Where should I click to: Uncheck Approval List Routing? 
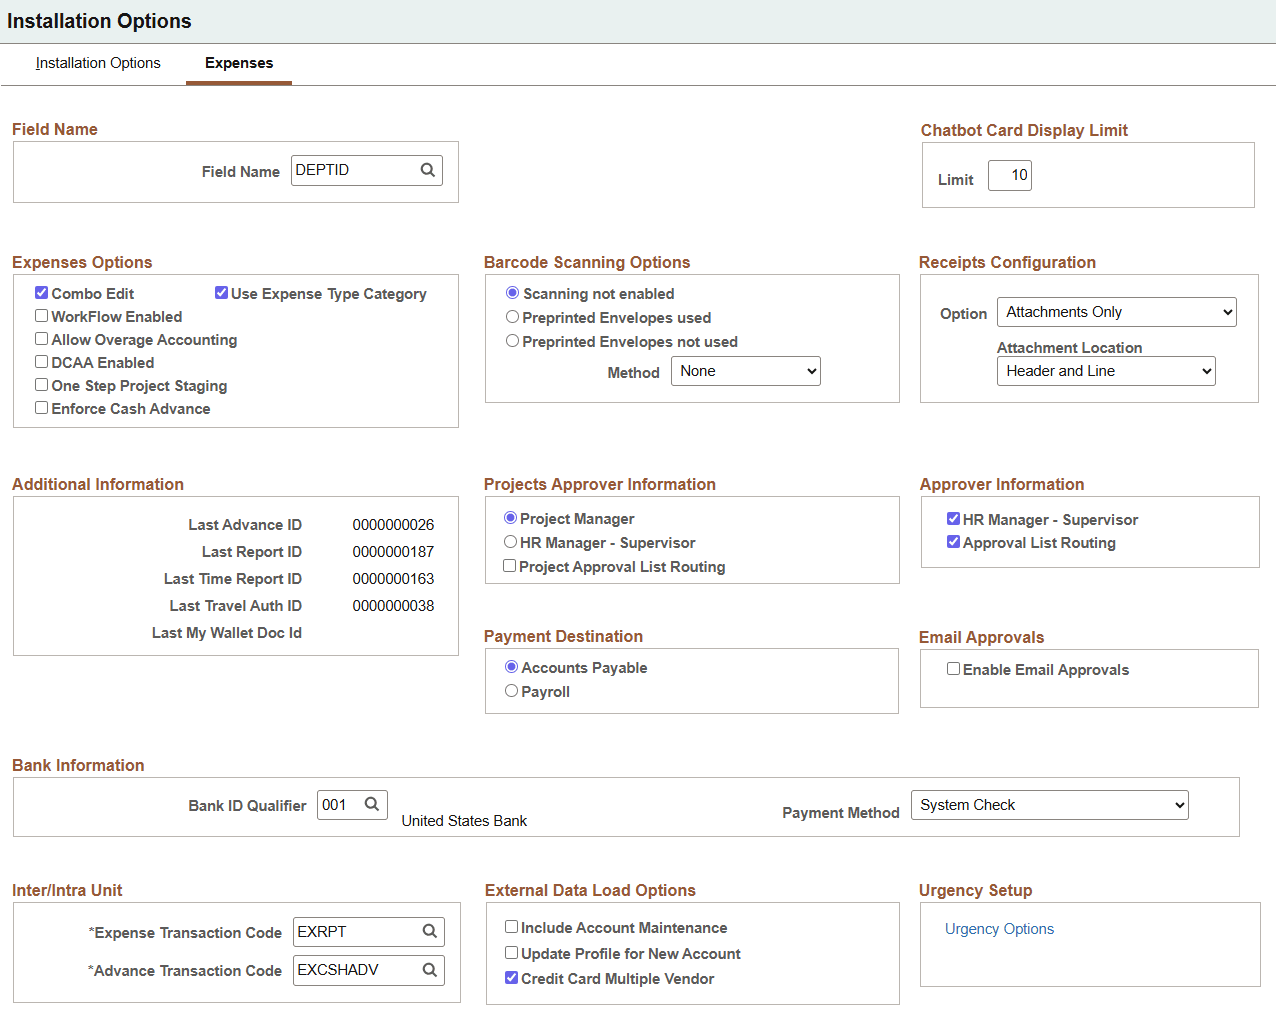[953, 542]
